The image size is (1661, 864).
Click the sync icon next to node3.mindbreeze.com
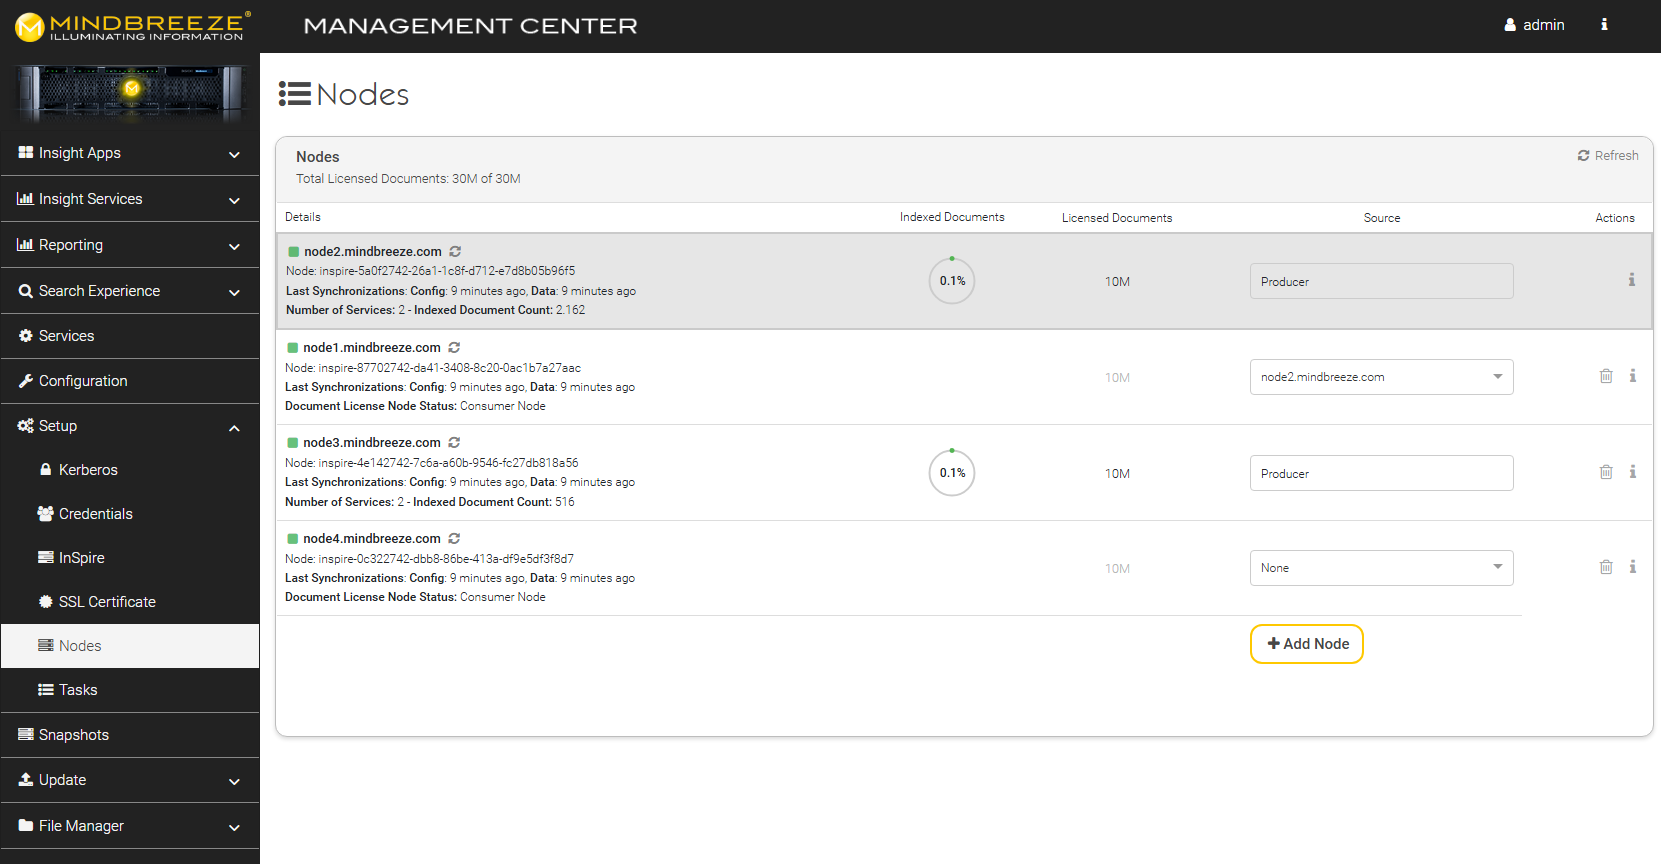(454, 443)
